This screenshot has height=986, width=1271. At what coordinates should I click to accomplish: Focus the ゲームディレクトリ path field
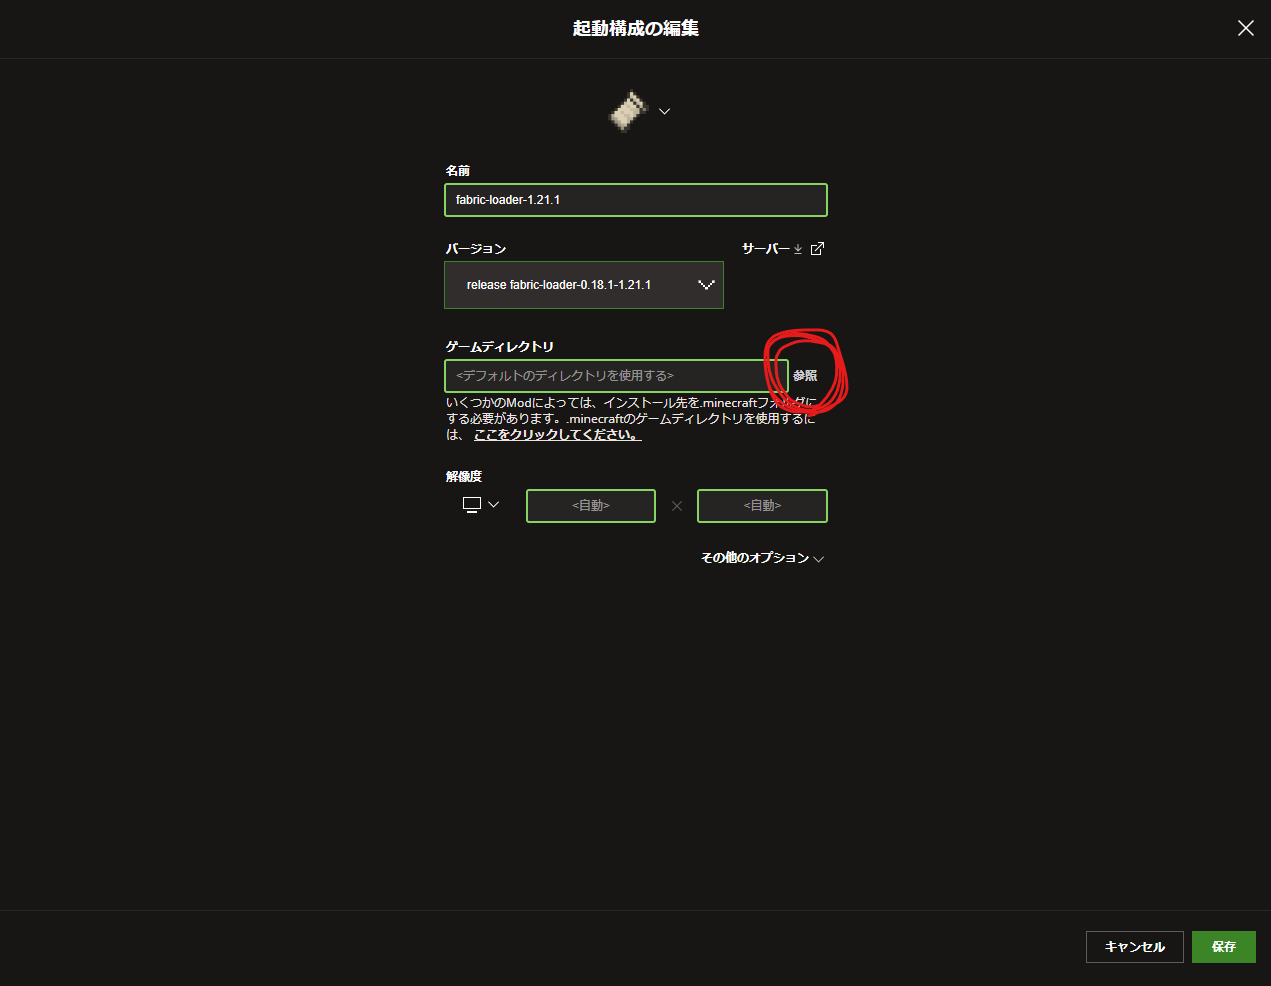click(x=616, y=376)
